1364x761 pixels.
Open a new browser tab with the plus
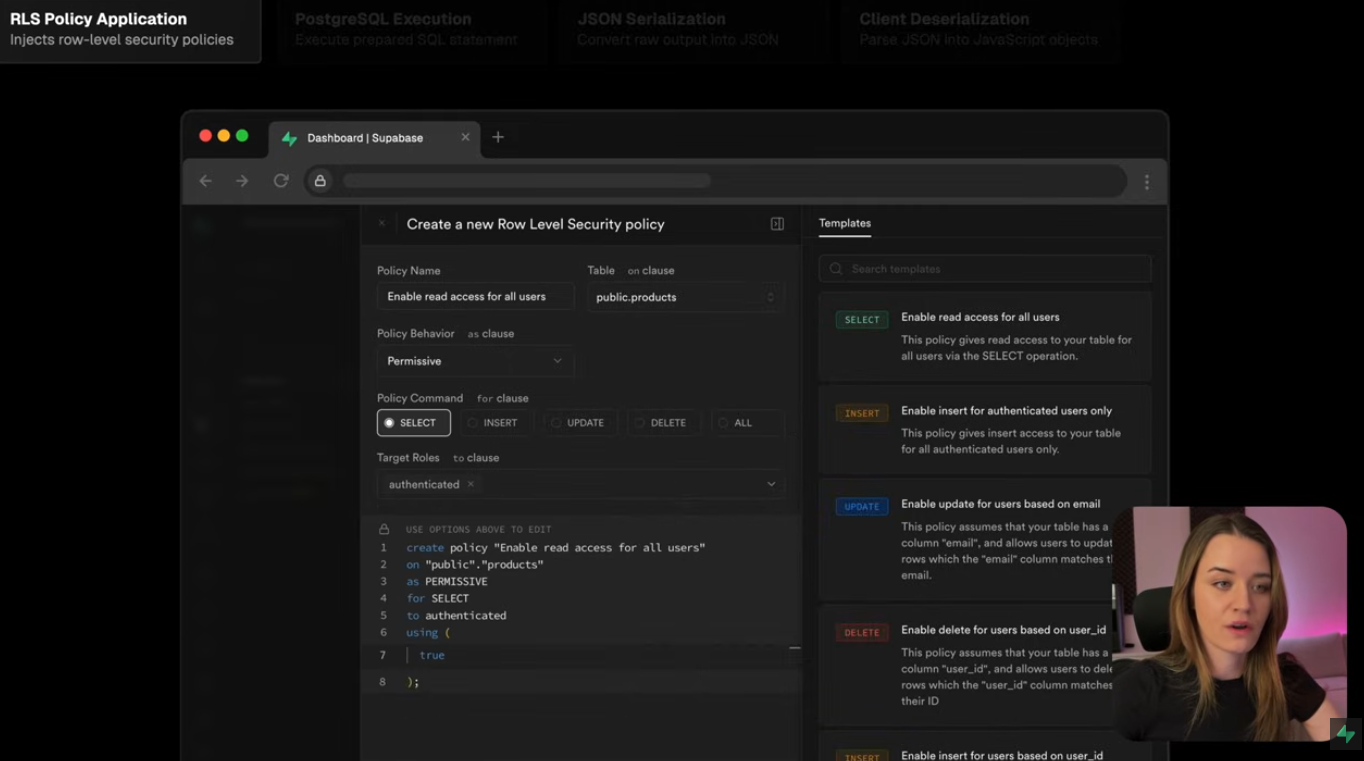point(498,137)
